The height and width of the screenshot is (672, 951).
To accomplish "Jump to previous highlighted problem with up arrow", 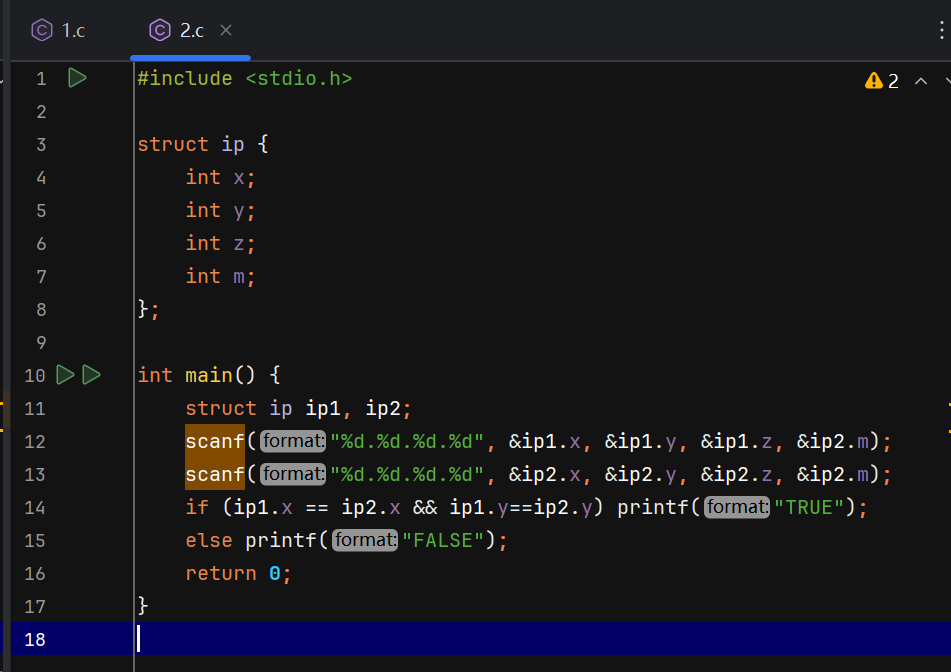I will (920, 81).
